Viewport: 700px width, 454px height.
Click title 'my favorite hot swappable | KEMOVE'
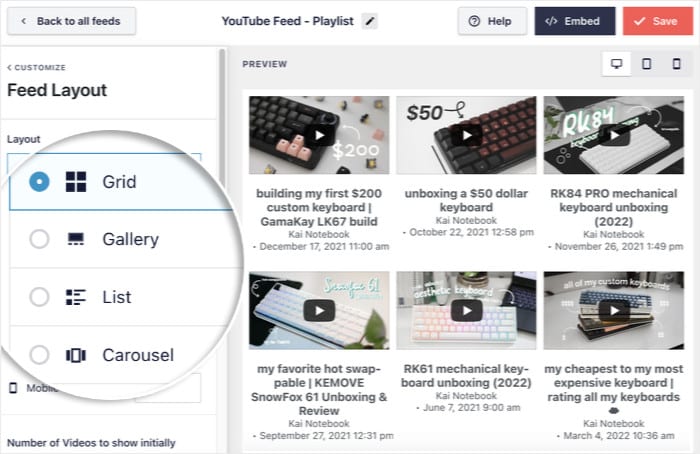319,389
